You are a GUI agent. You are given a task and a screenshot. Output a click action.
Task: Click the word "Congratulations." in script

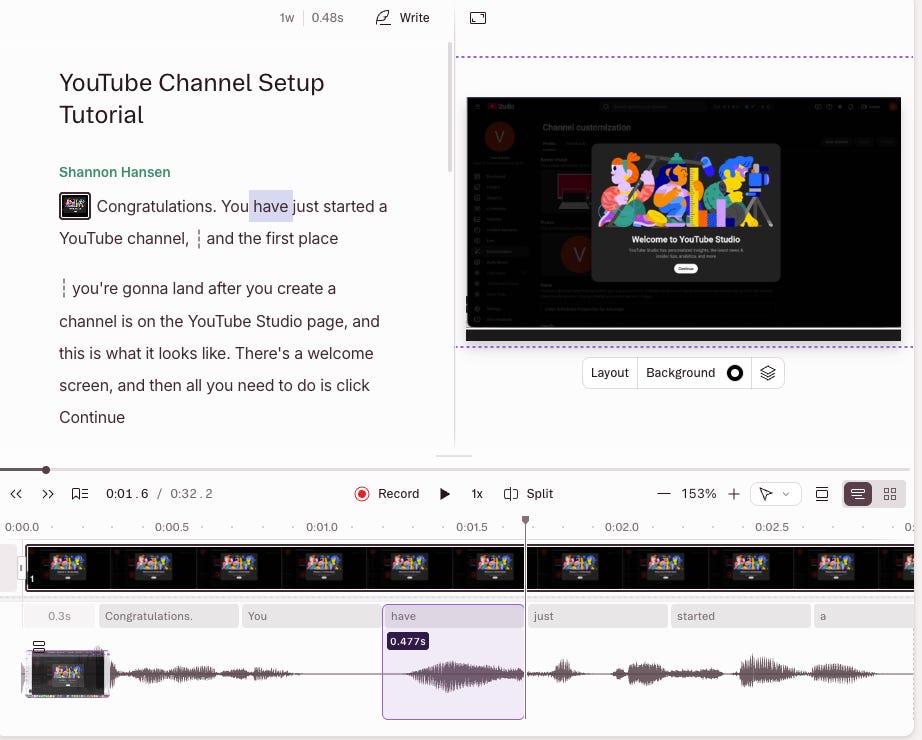coord(156,206)
